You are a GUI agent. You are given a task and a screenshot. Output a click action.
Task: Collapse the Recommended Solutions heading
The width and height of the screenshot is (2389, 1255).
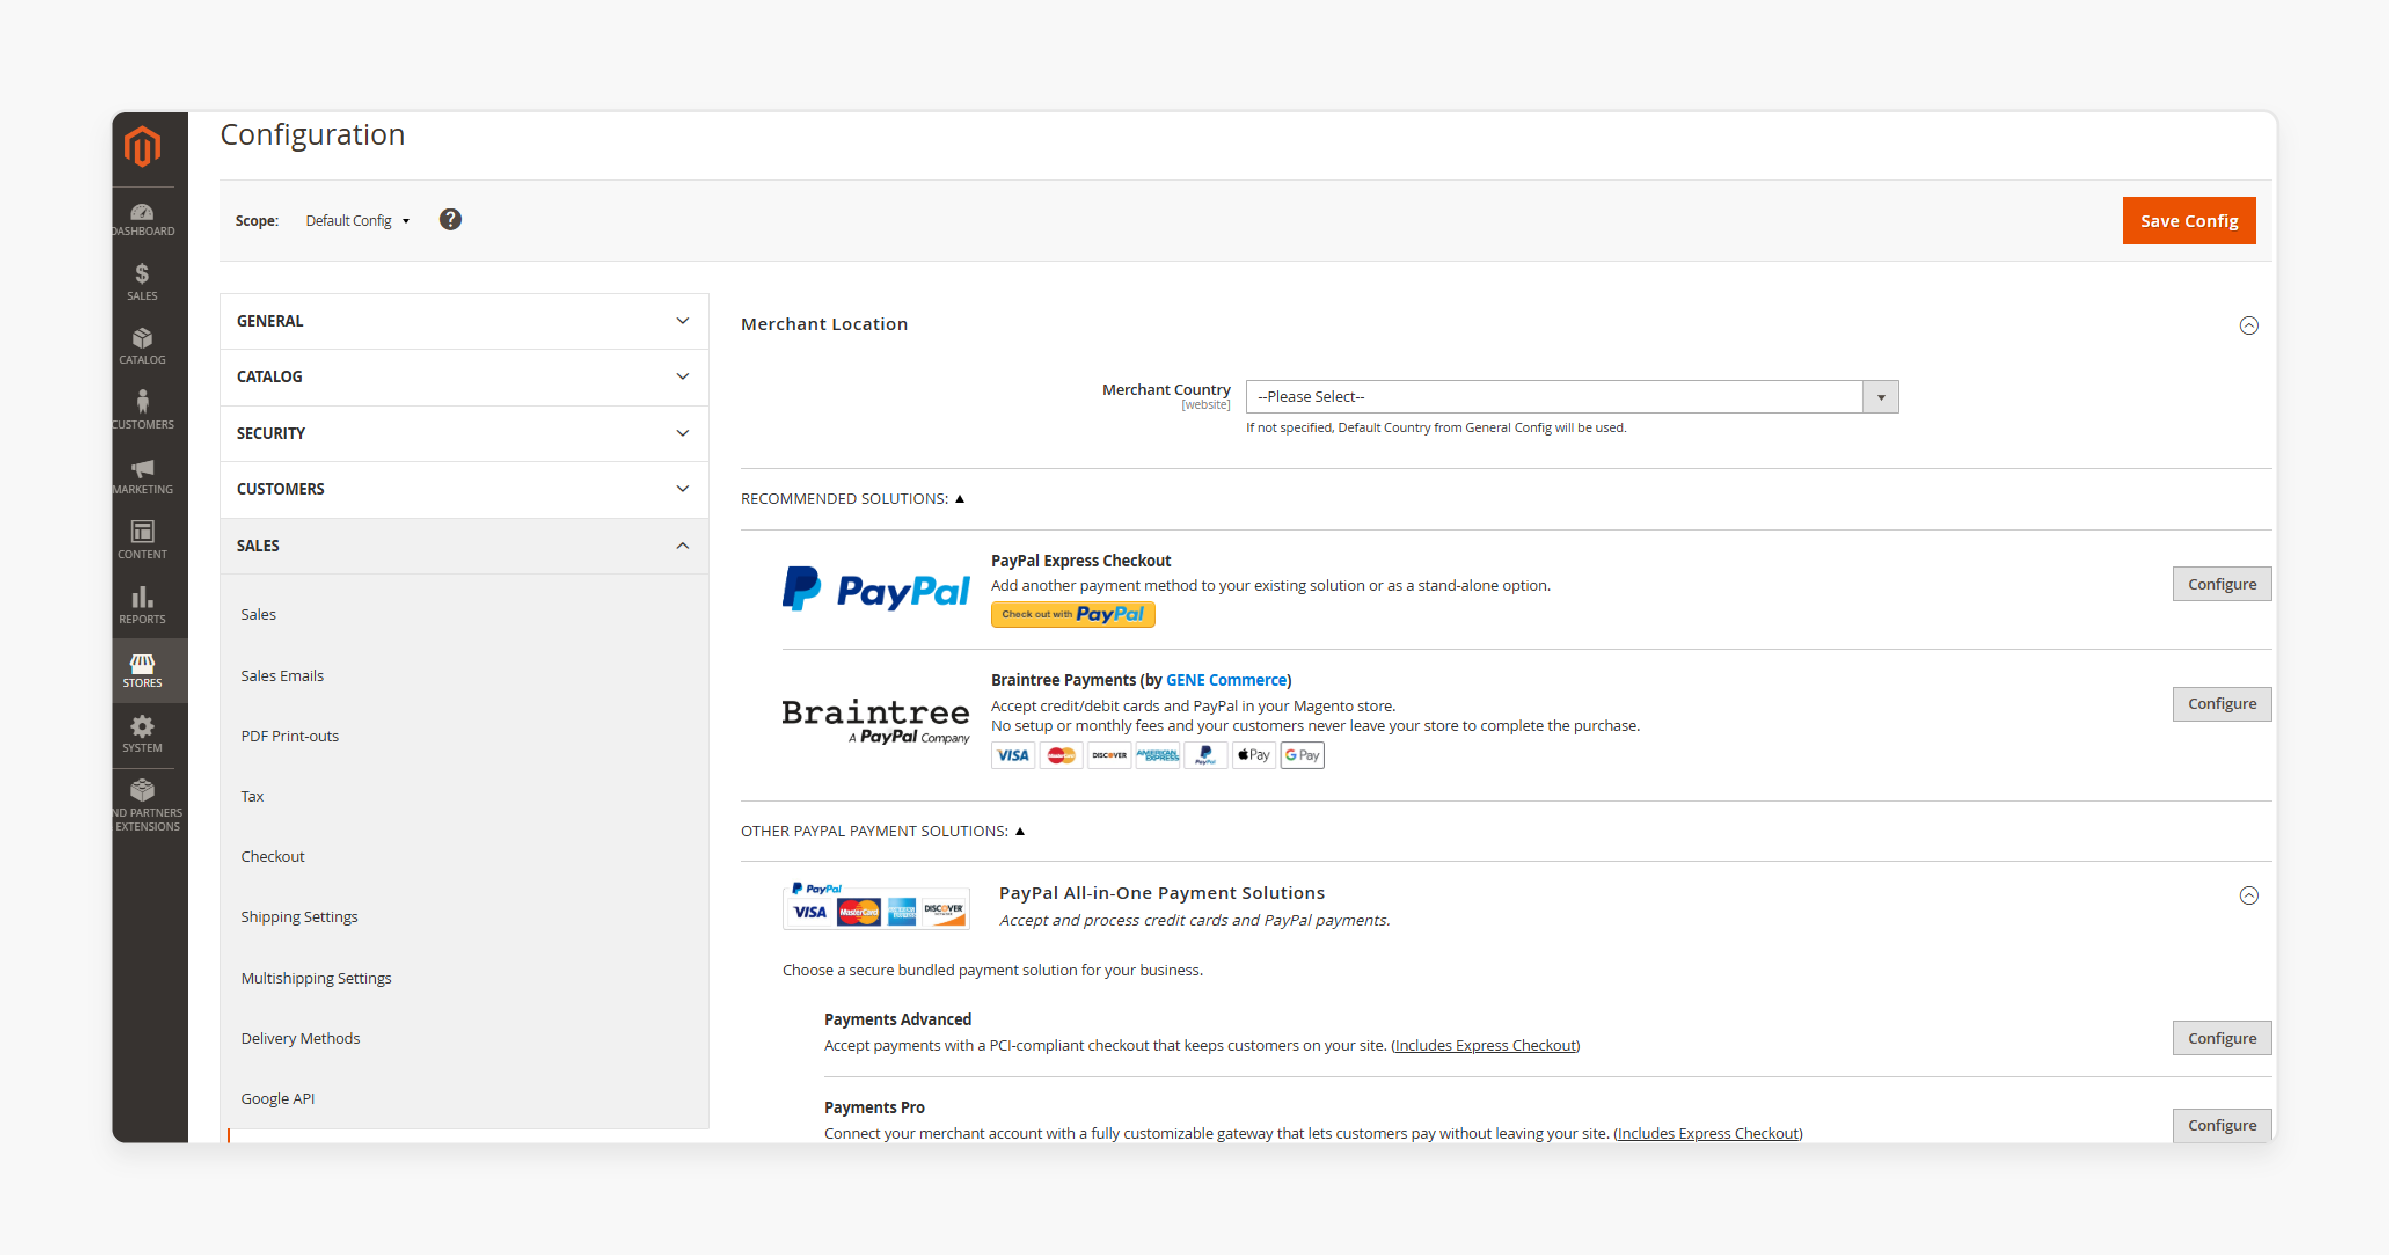coord(852,498)
